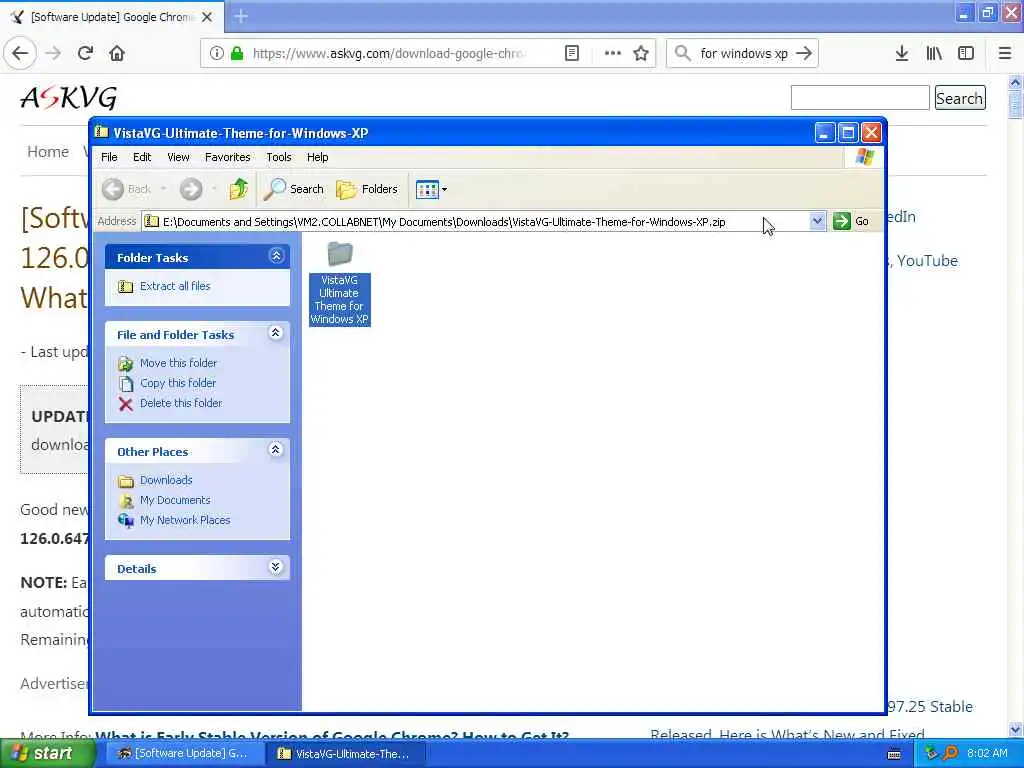Click the ASKVG Search button
The image size is (1024, 768).
click(x=959, y=98)
